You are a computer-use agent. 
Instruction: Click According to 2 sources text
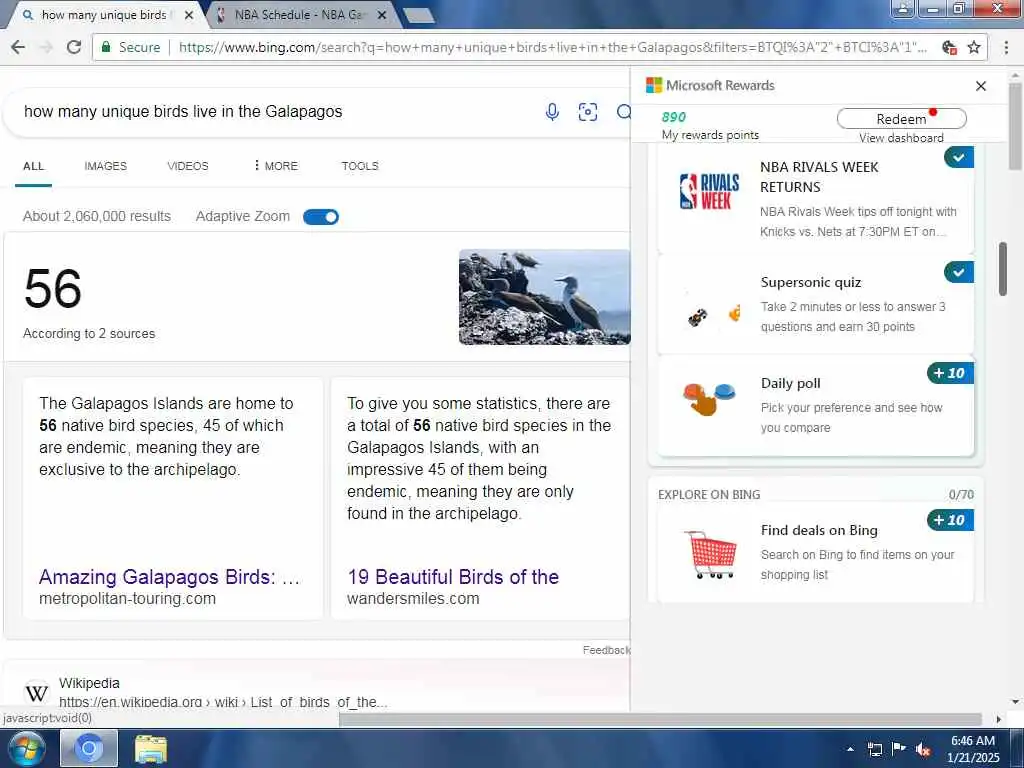click(89, 333)
